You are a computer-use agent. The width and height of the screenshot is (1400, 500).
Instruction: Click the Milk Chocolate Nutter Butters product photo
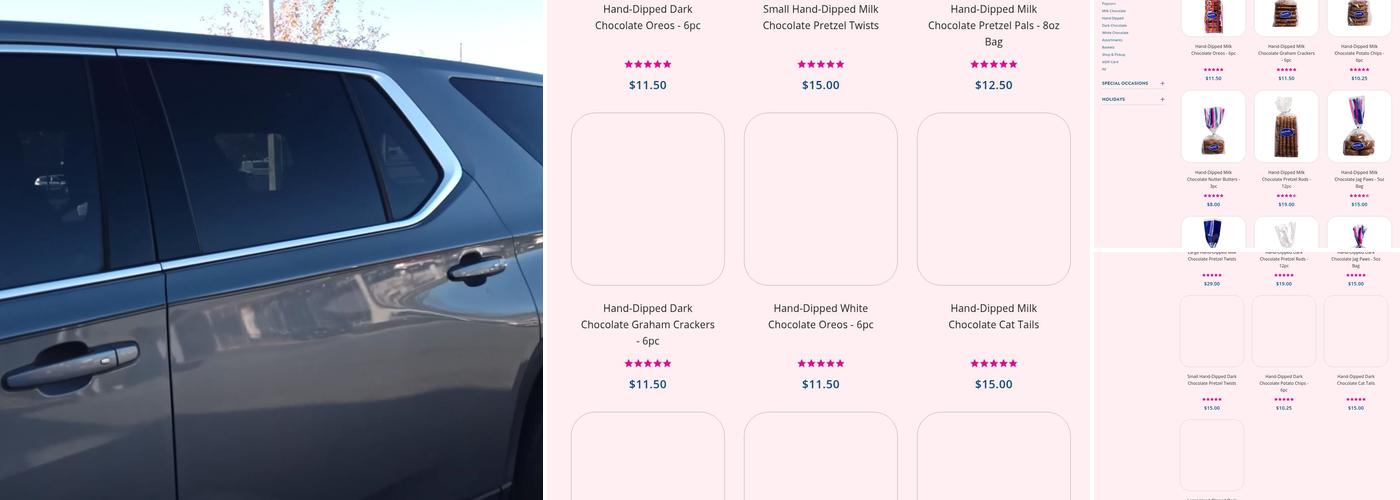click(1213, 127)
